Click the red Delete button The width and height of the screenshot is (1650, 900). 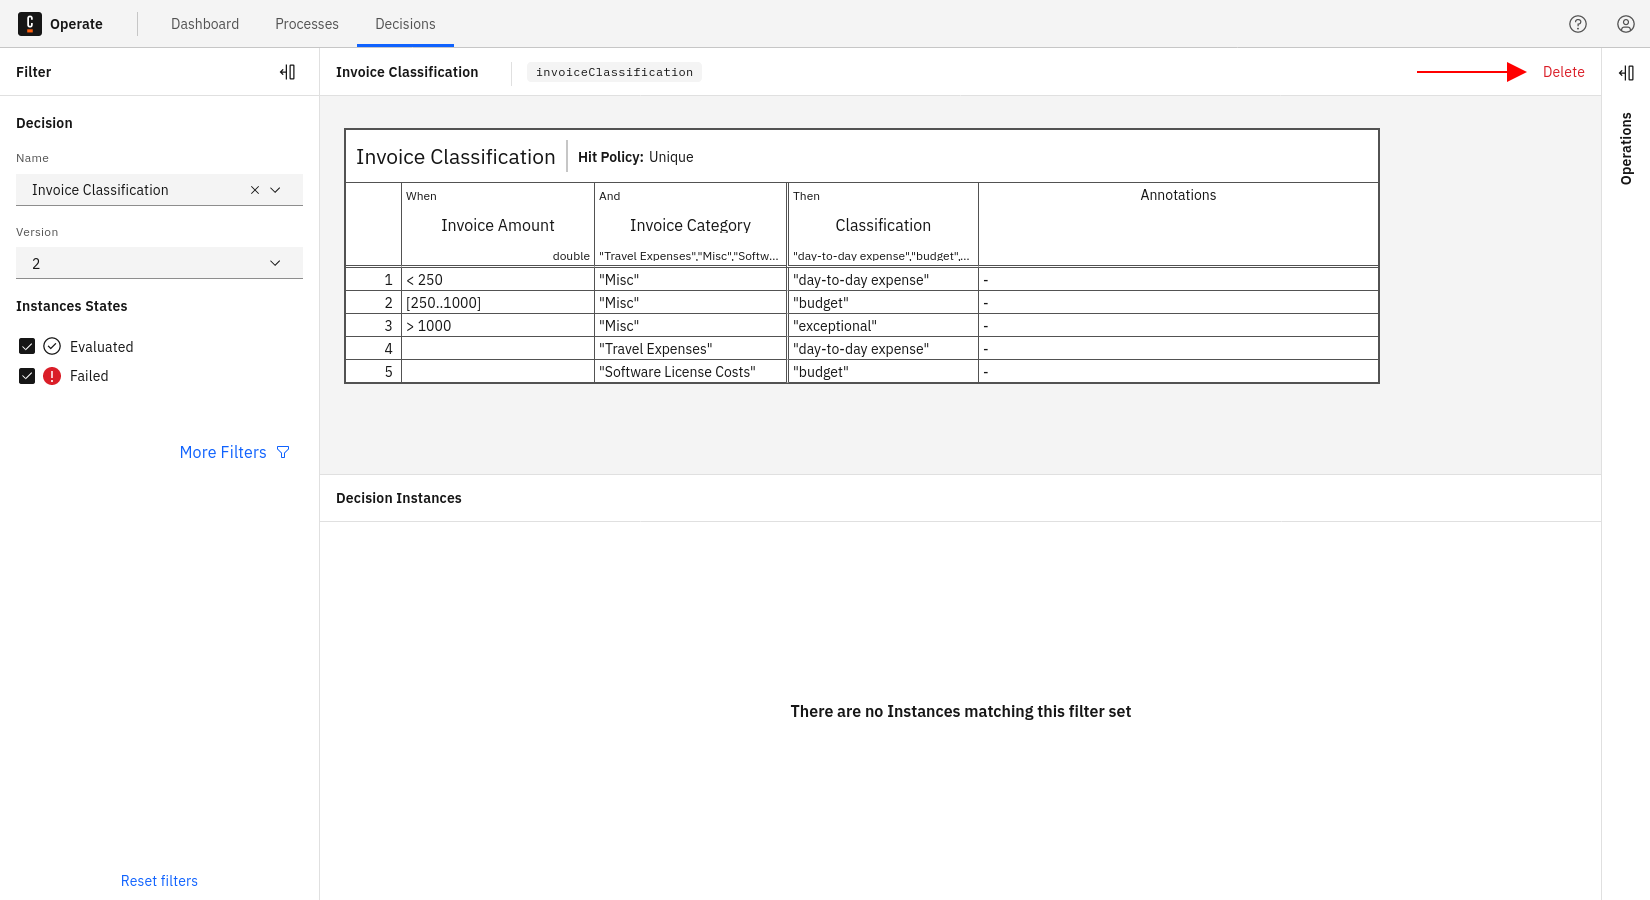tap(1563, 72)
